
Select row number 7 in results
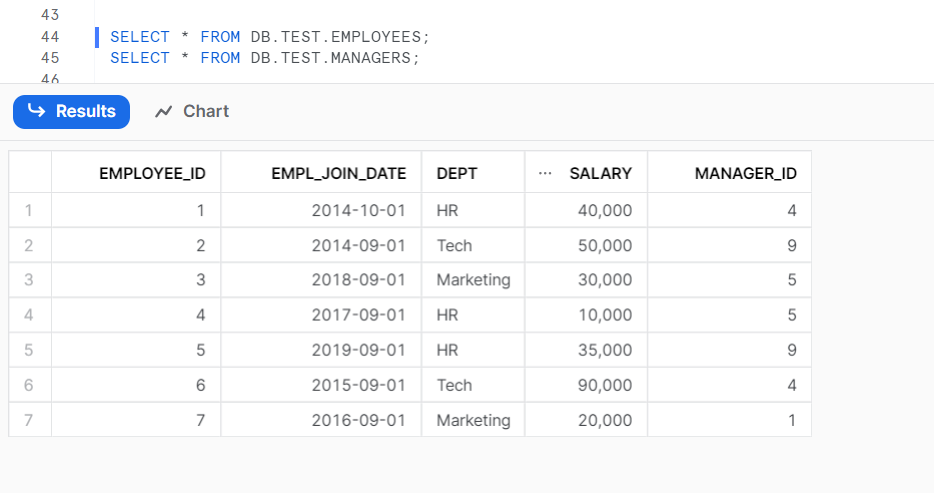(29, 420)
